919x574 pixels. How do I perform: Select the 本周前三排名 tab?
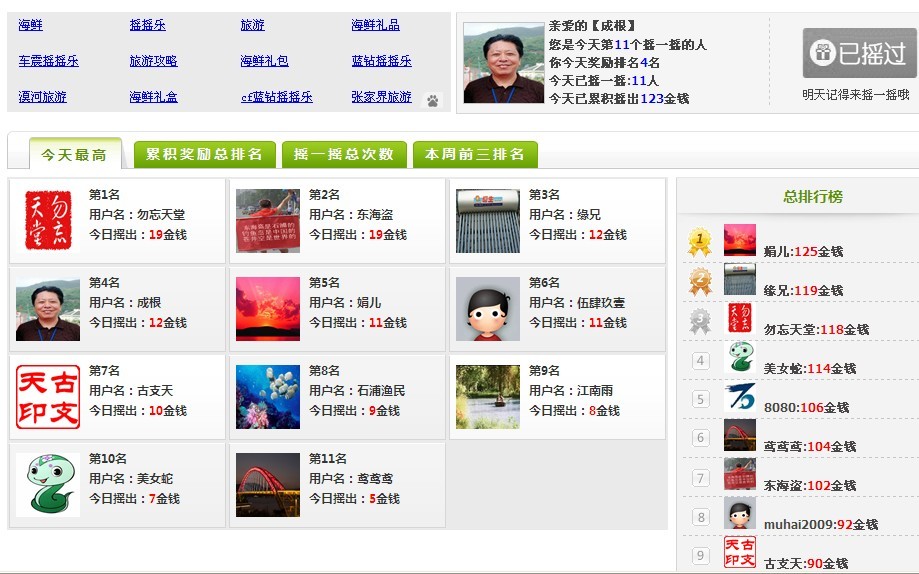click(x=475, y=154)
